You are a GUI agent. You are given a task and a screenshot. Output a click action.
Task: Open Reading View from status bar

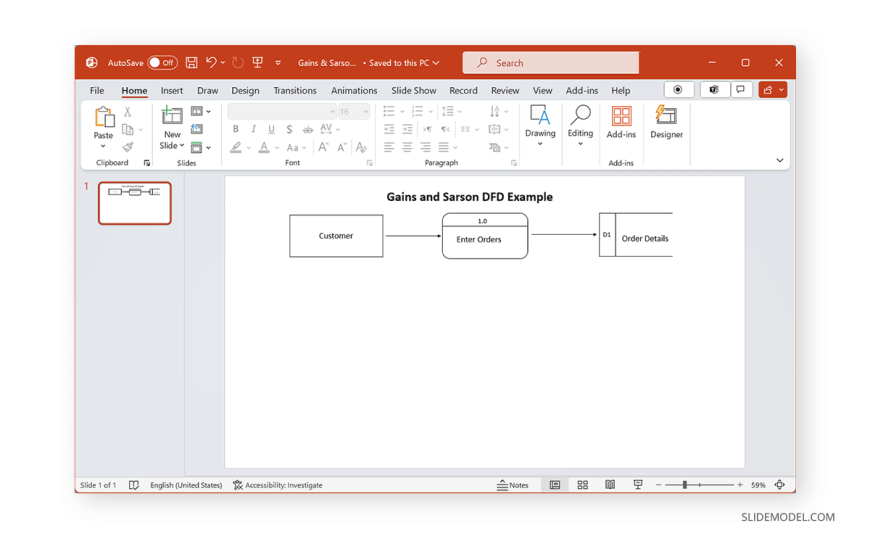610,485
